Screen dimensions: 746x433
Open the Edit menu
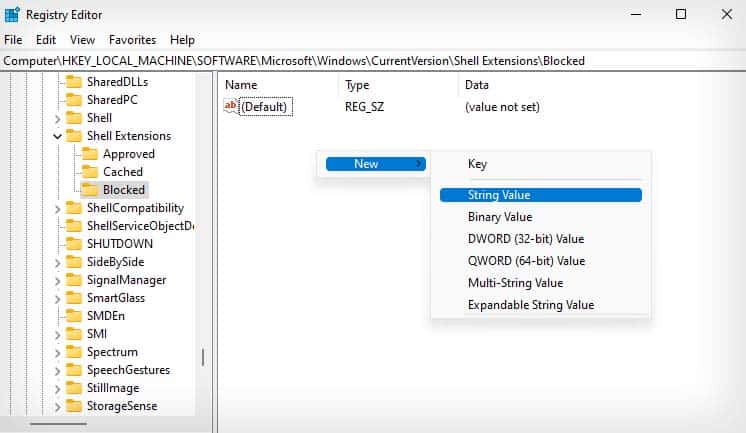click(46, 40)
